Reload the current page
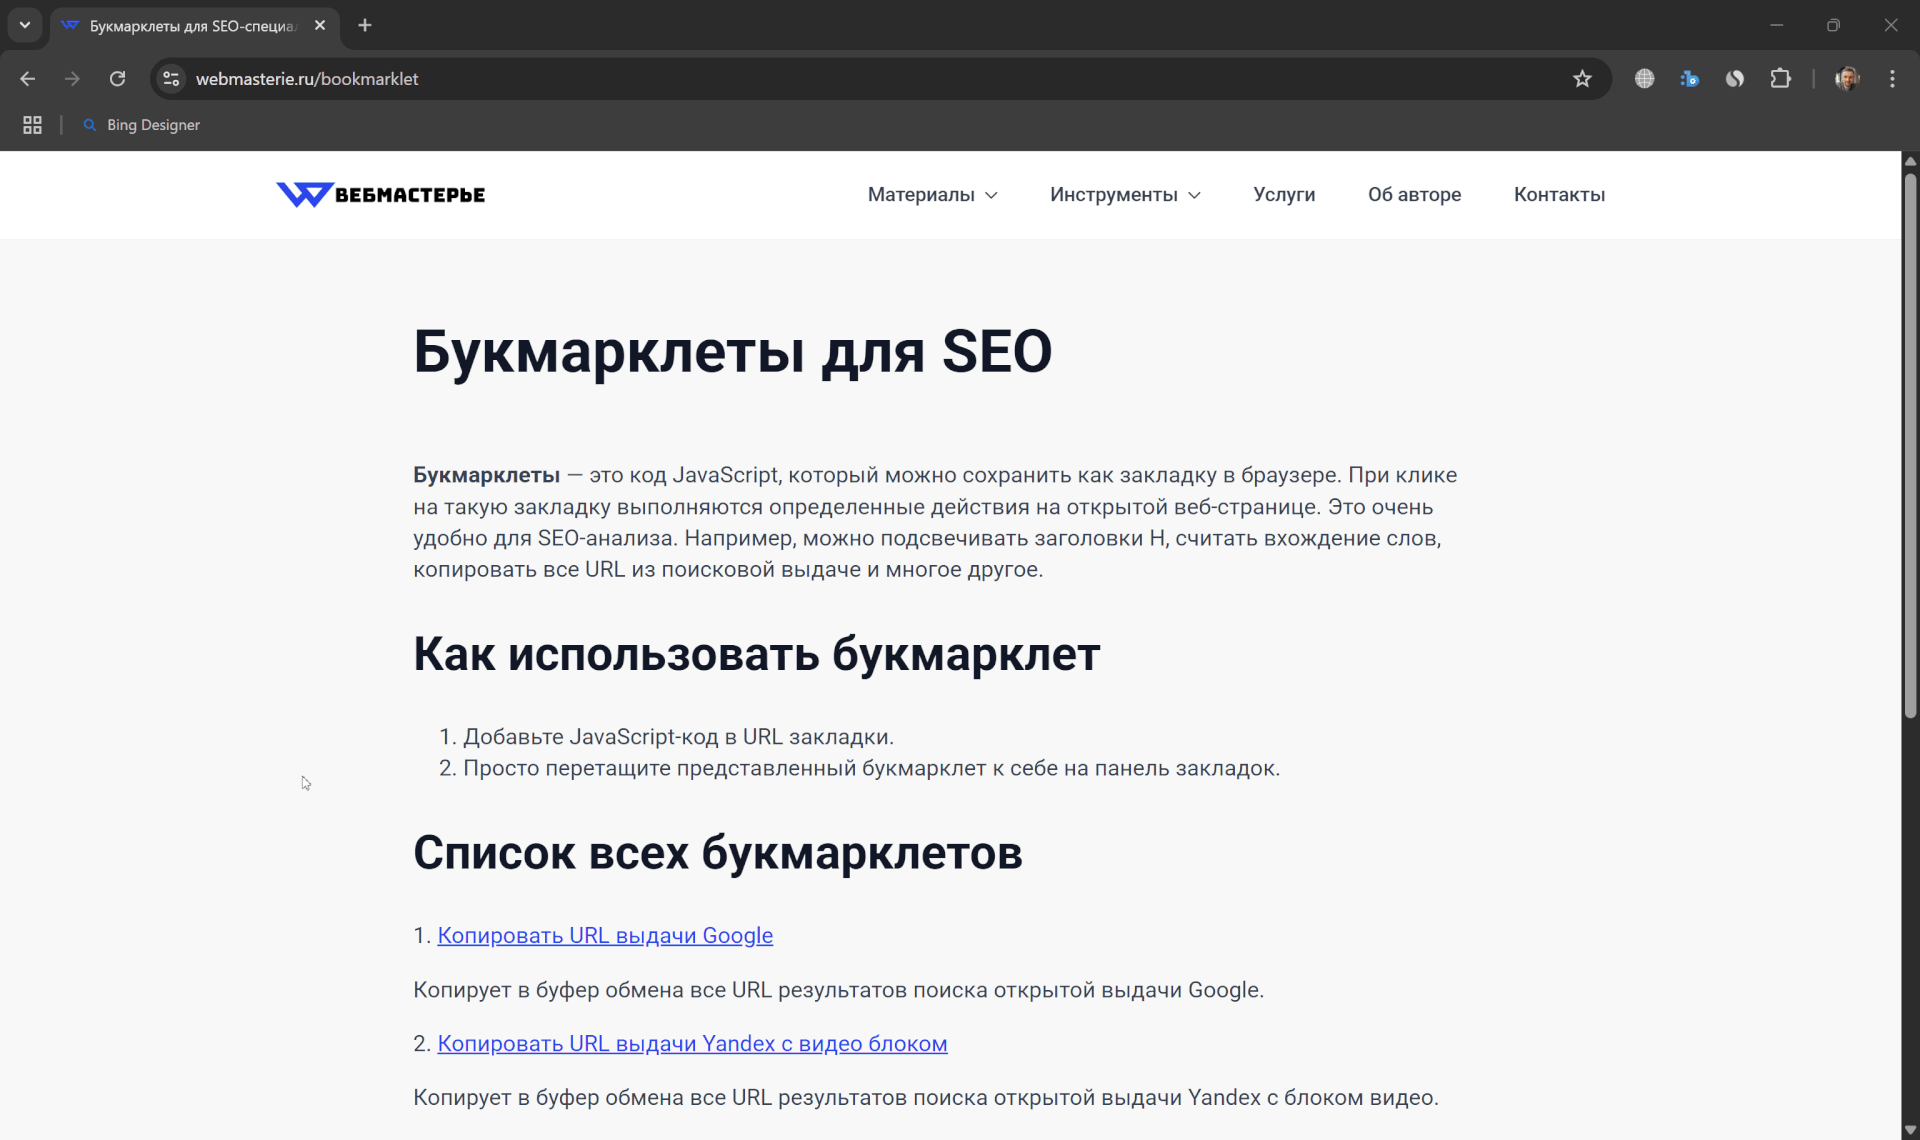 117,78
